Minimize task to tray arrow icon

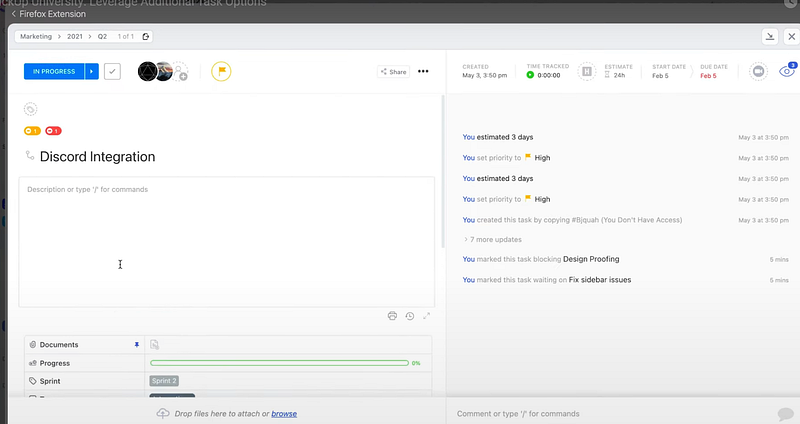pyautogui.click(x=770, y=36)
